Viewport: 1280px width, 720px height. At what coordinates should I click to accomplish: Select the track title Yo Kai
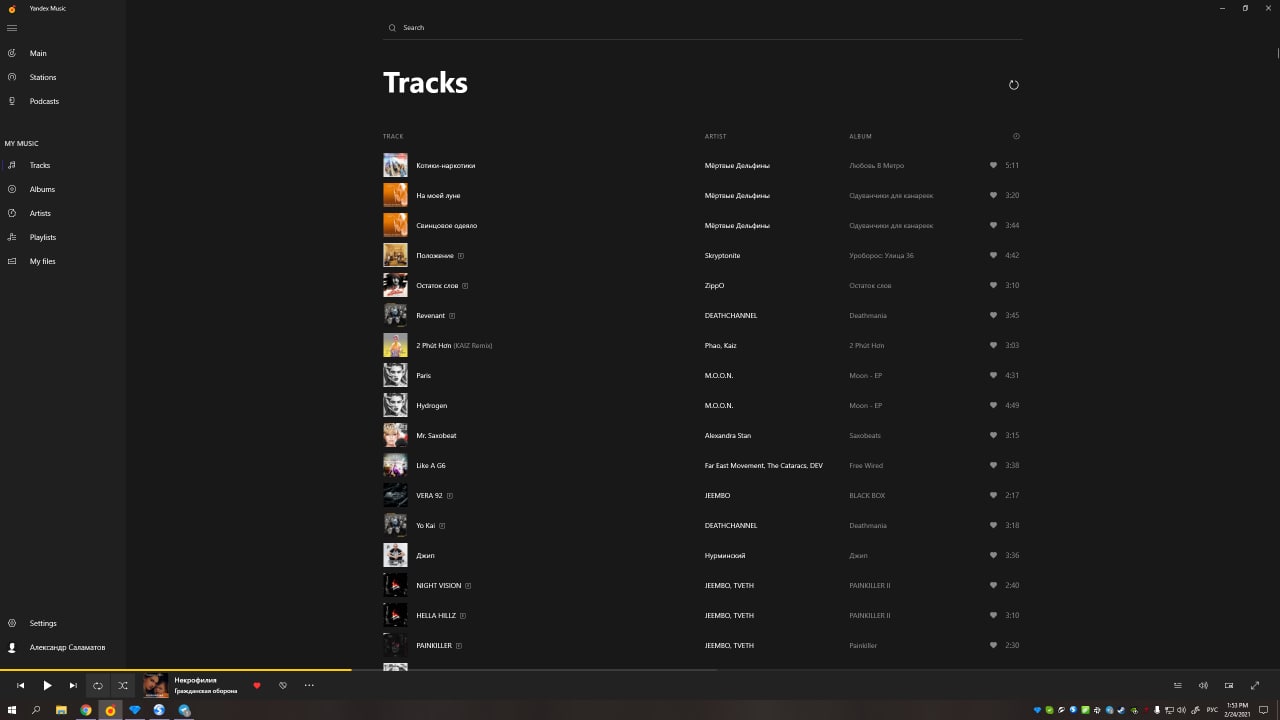[x=426, y=525]
